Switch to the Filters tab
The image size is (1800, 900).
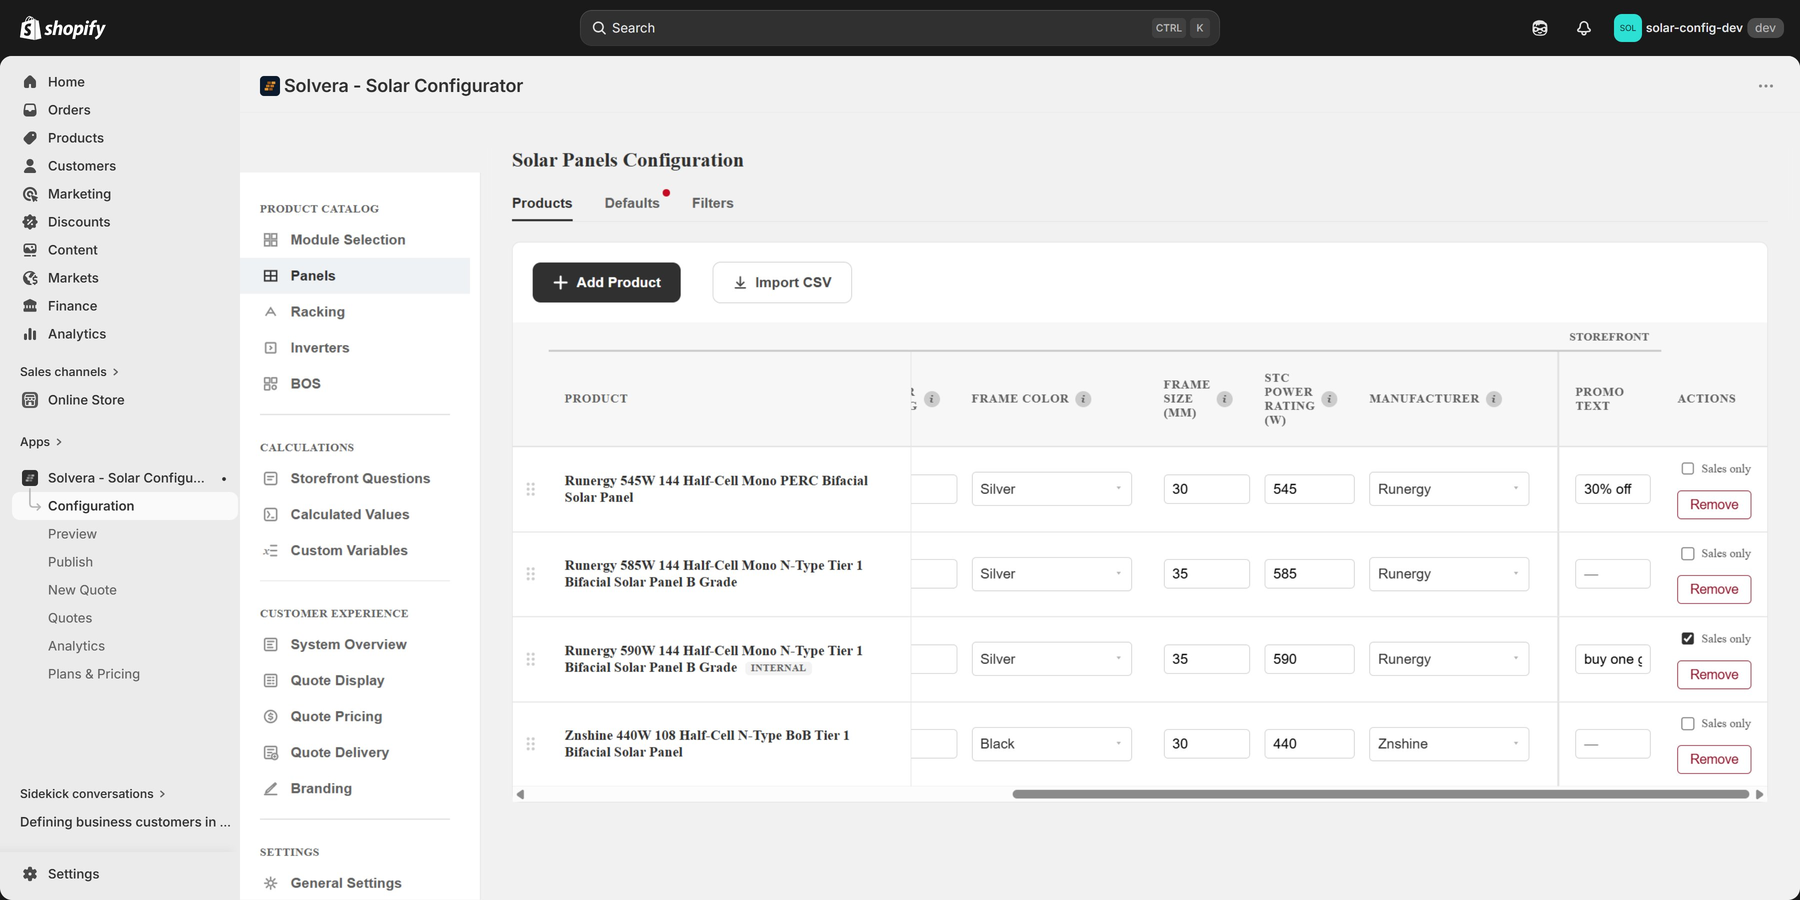(712, 203)
